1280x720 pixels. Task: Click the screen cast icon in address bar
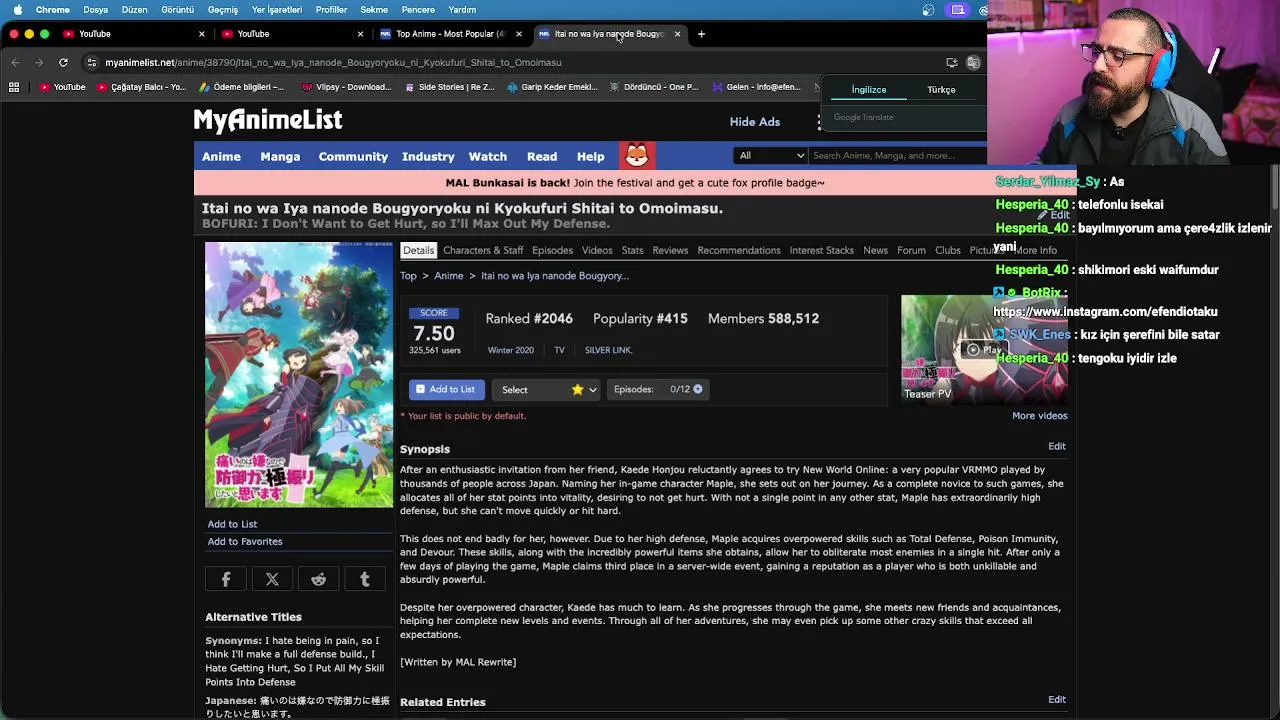pyautogui.click(x=951, y=62)
